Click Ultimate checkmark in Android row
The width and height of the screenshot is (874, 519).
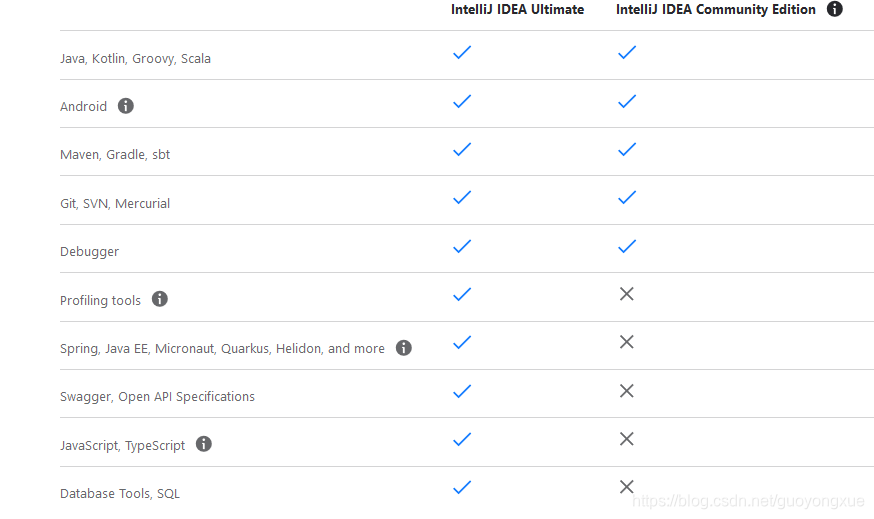pos(461,101)
